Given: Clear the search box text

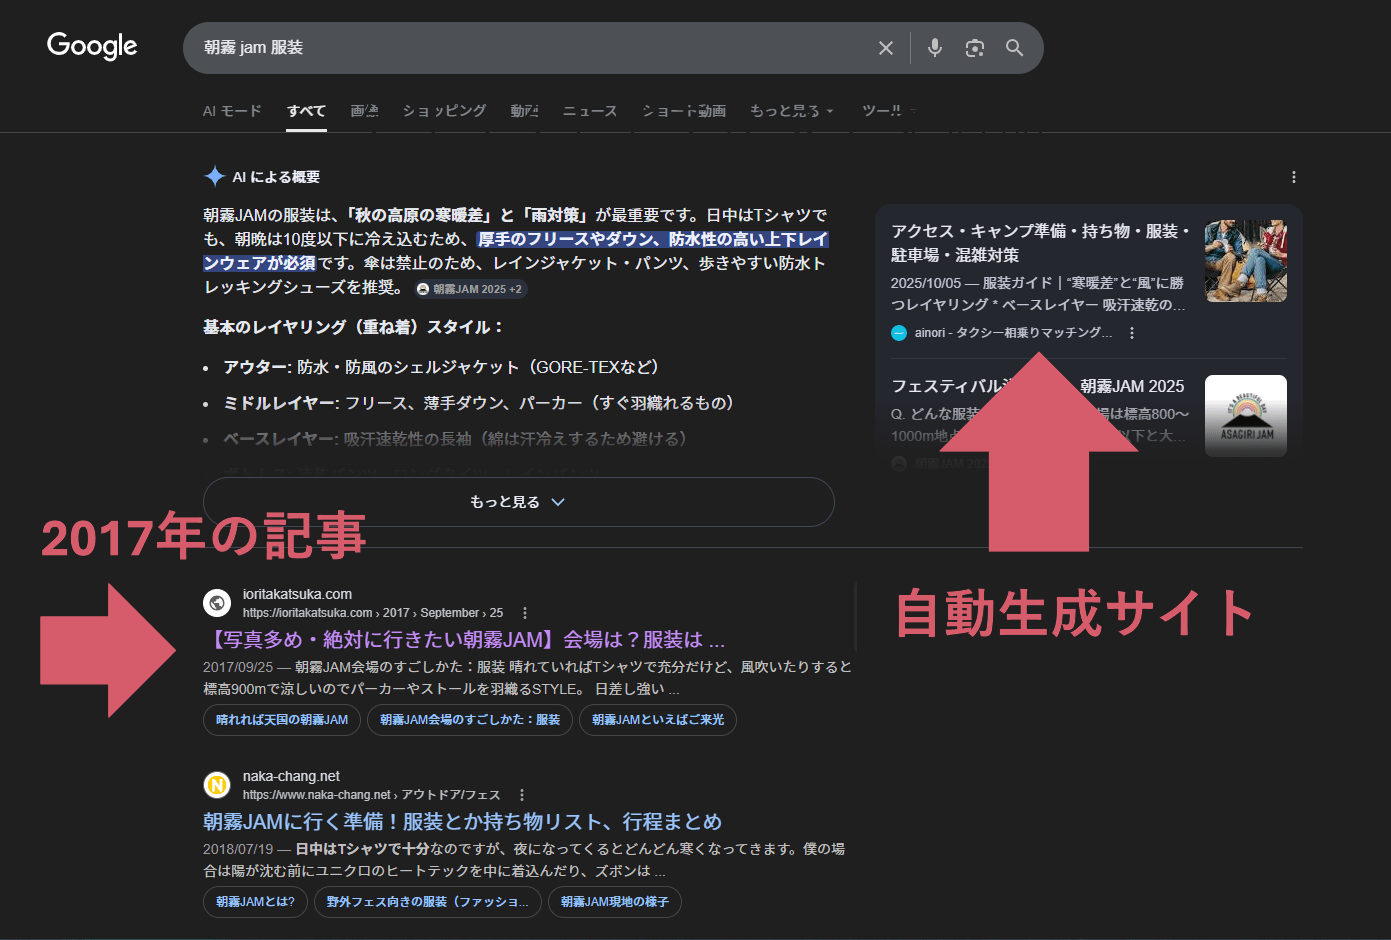Looking at the screenshot, I should coord(885,48).
